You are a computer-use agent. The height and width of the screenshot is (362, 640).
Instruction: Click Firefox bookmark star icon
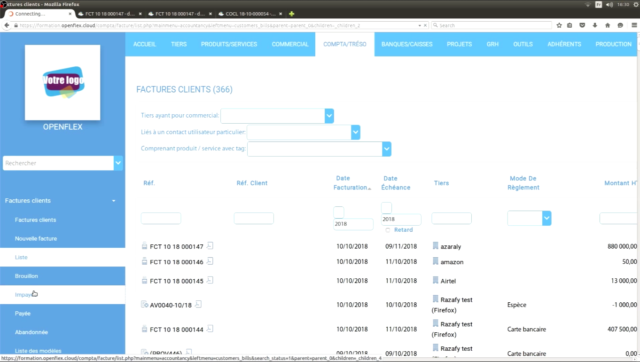click(559, 25)
